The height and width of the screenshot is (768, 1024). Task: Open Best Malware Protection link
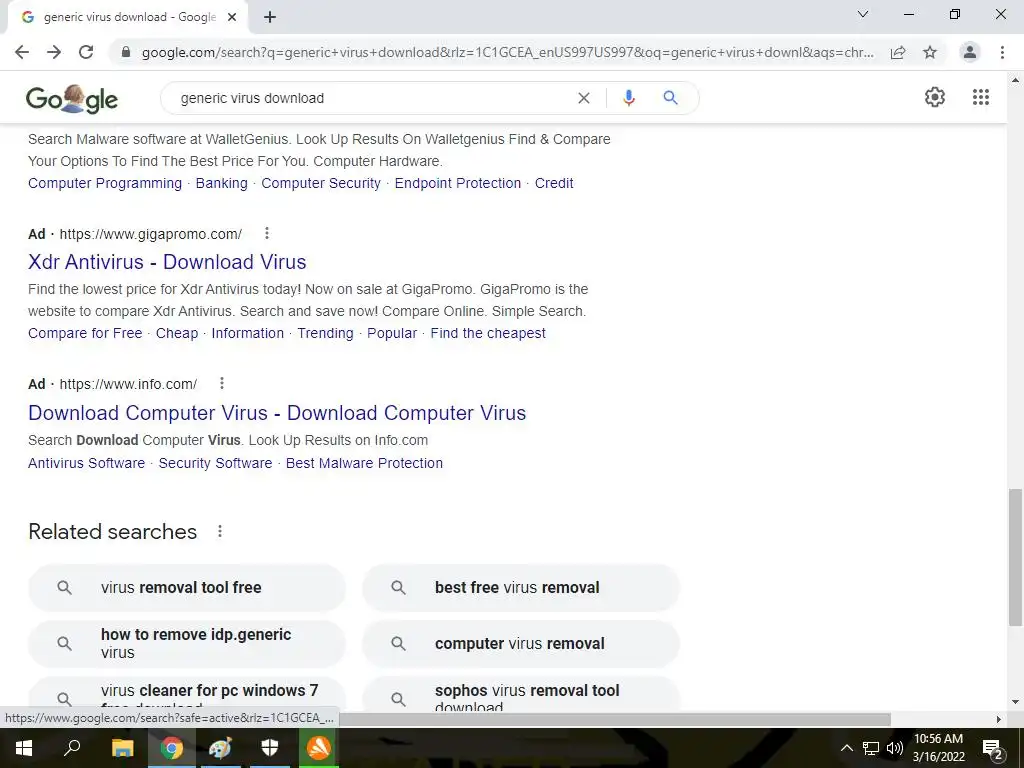[364, 463]
